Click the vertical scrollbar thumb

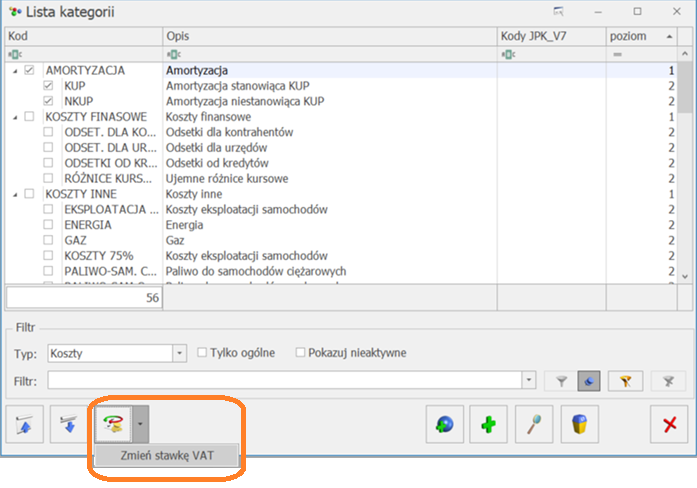point(685,87)
